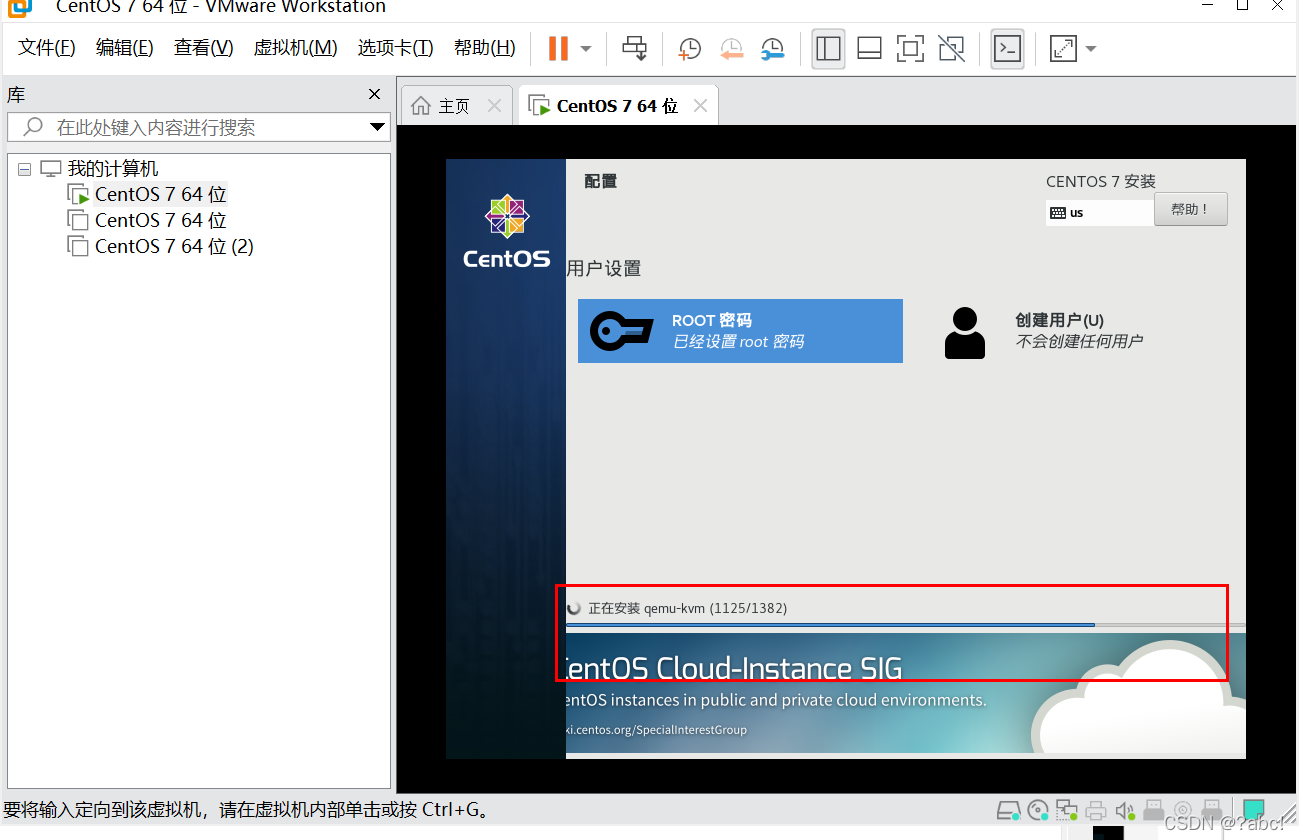Open the ROOT 密码 setting

tap(740, 331)
